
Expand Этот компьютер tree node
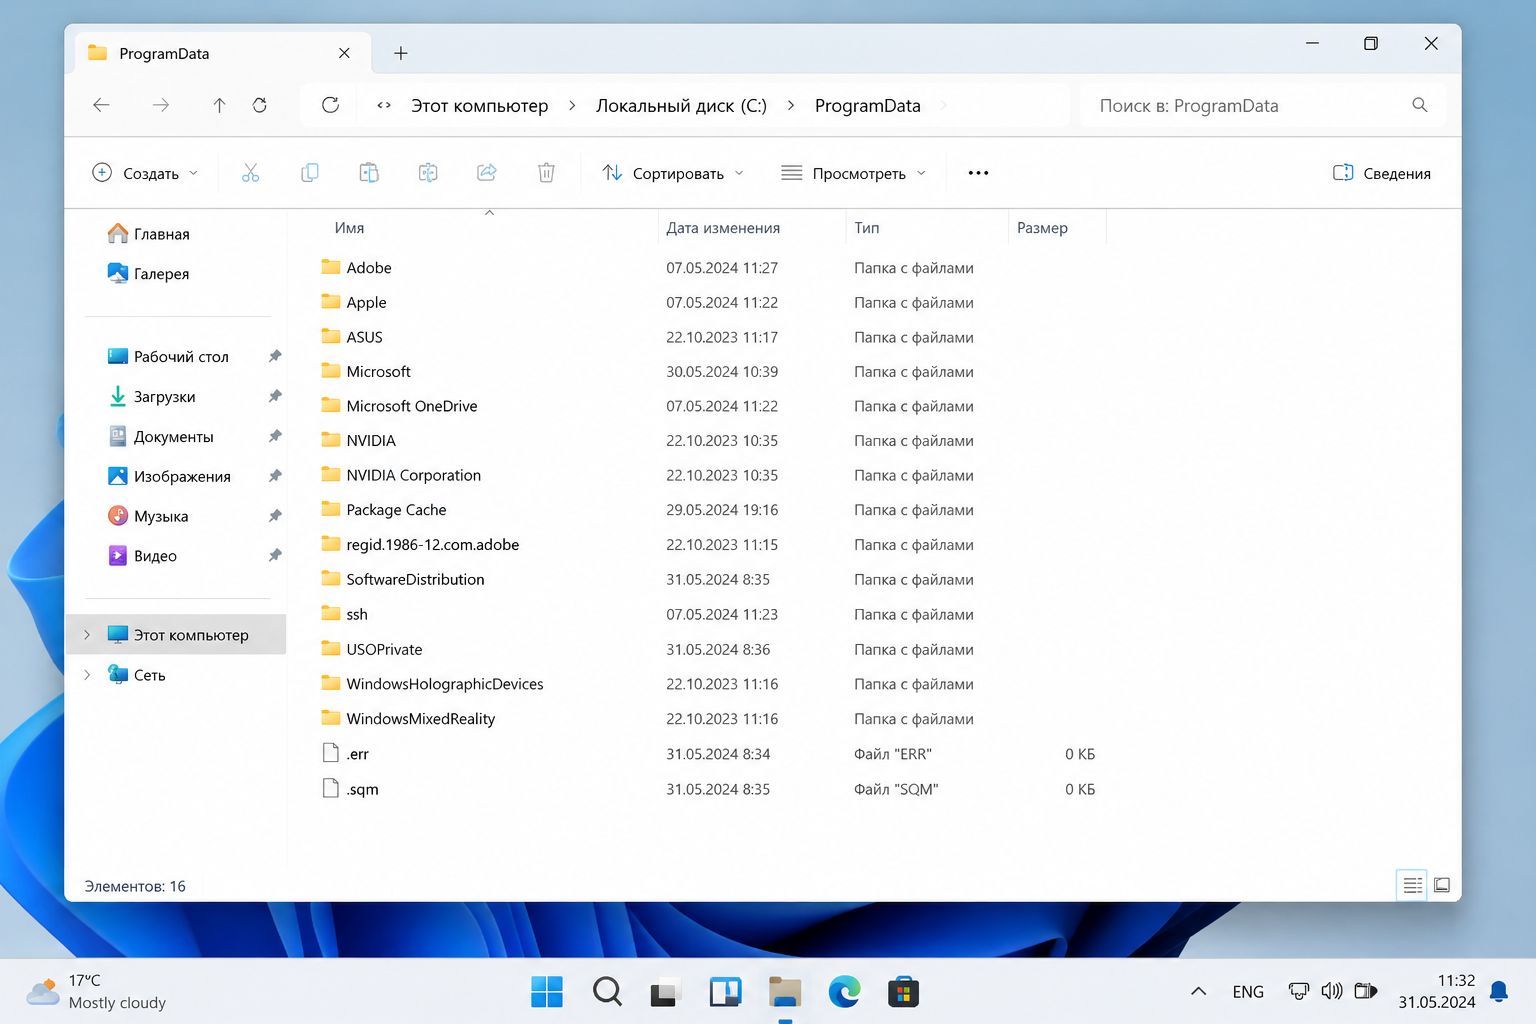point(87,635)
